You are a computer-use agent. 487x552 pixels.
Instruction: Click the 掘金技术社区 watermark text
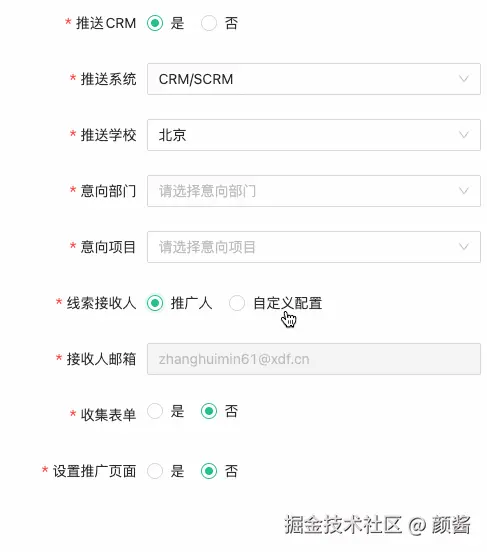pos(343,525)
